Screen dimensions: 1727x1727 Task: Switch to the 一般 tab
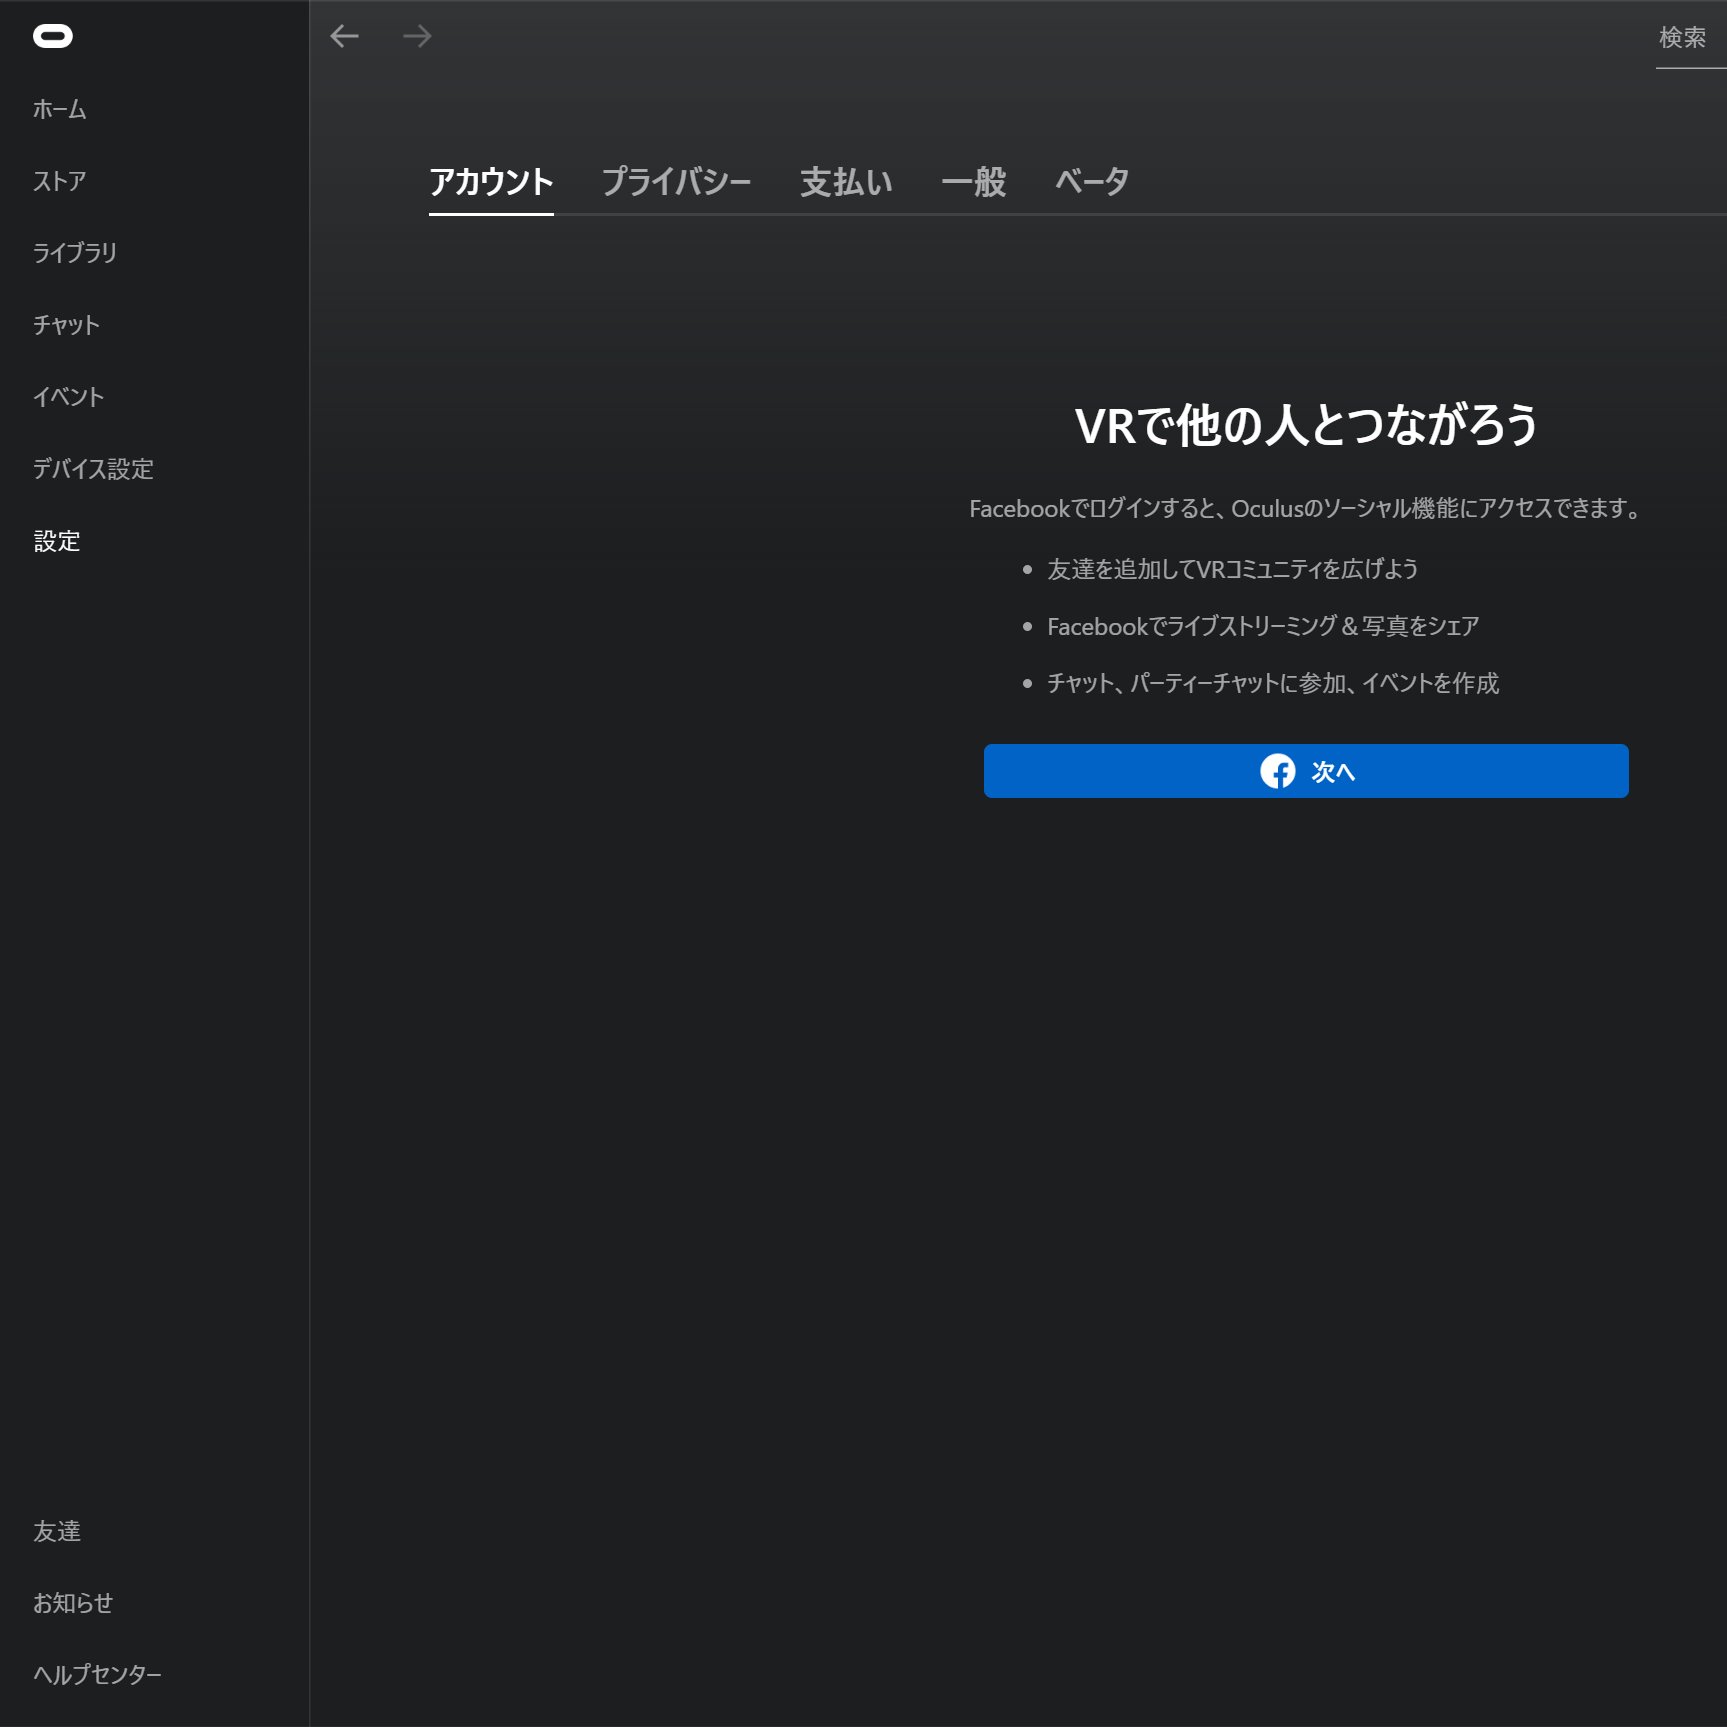[973, 181]
